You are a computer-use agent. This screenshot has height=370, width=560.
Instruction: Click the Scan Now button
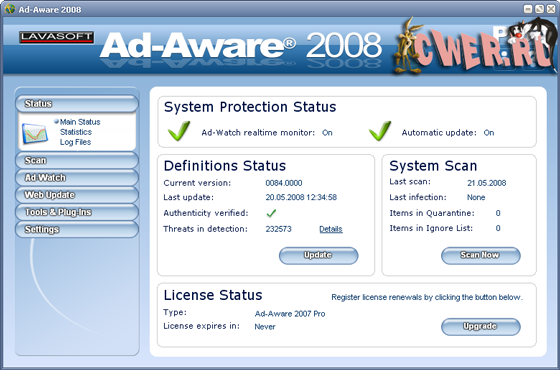(481, 255)
